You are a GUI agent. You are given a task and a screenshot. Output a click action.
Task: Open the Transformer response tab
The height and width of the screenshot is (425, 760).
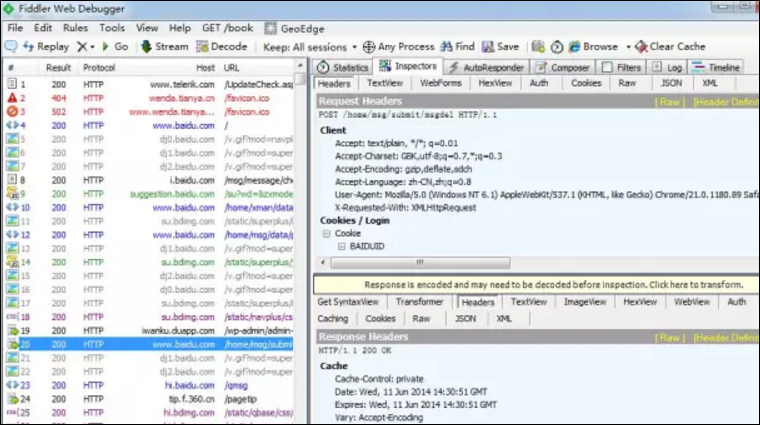coord(419,302)
